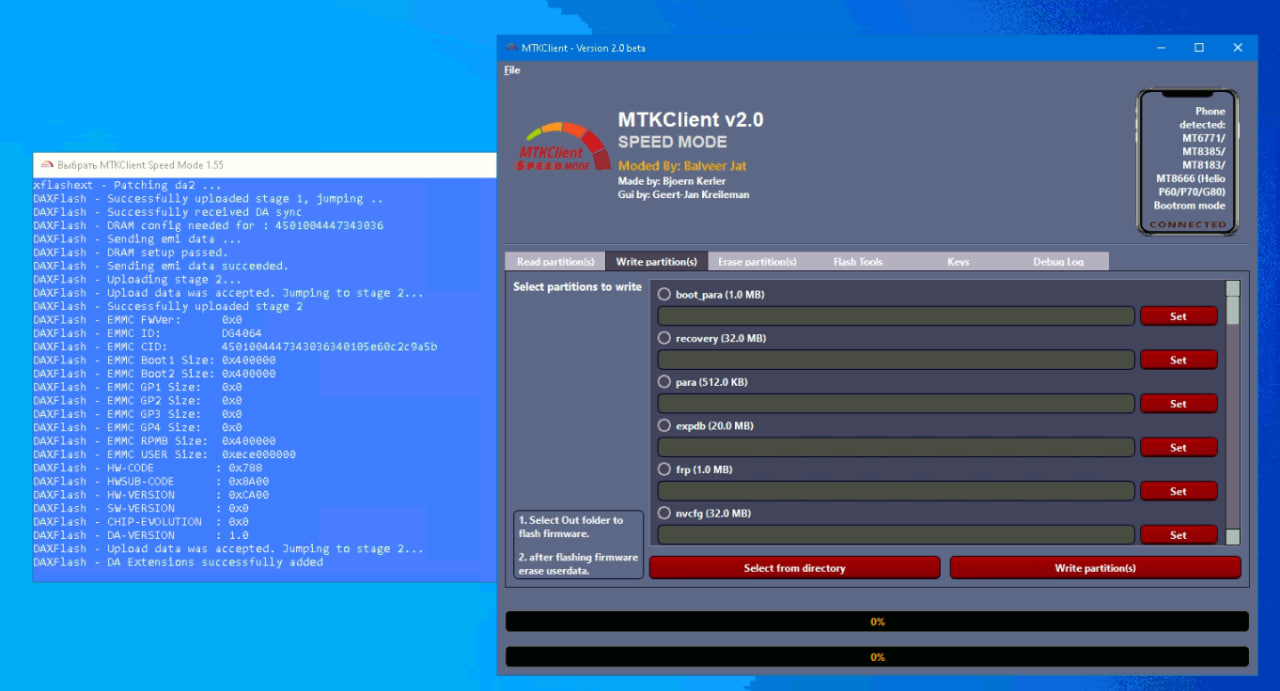Select the boot_para (1.0 MB) partition radio
Viewport: 1280px width, 691px height.
tap(664, 294)
